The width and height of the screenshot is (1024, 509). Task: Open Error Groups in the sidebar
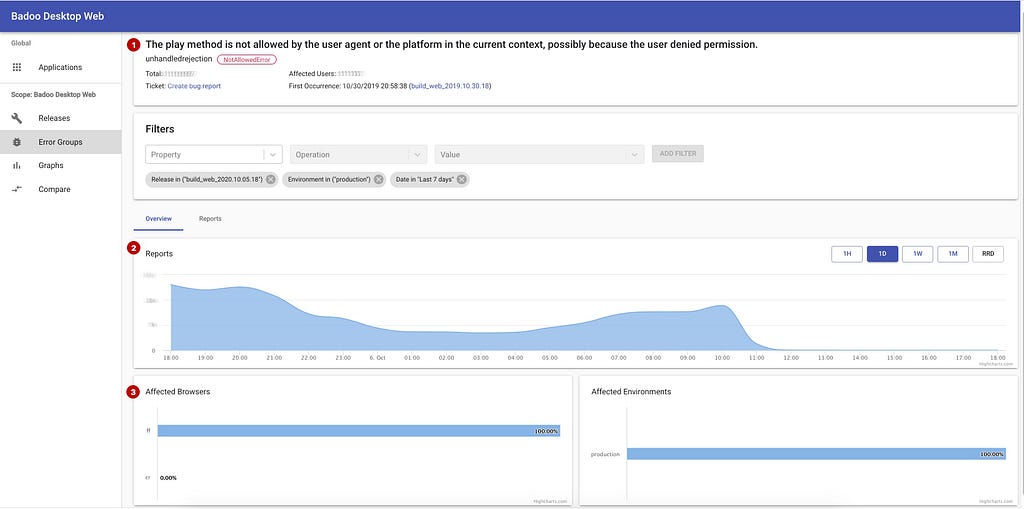click(60, 142)
